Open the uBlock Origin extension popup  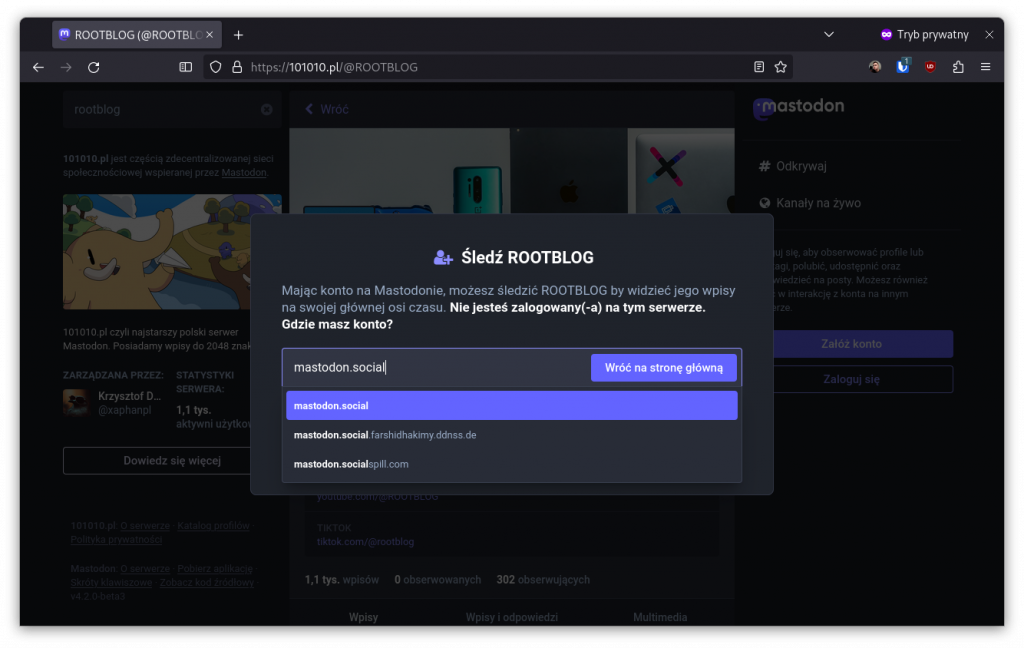[932, 66]
